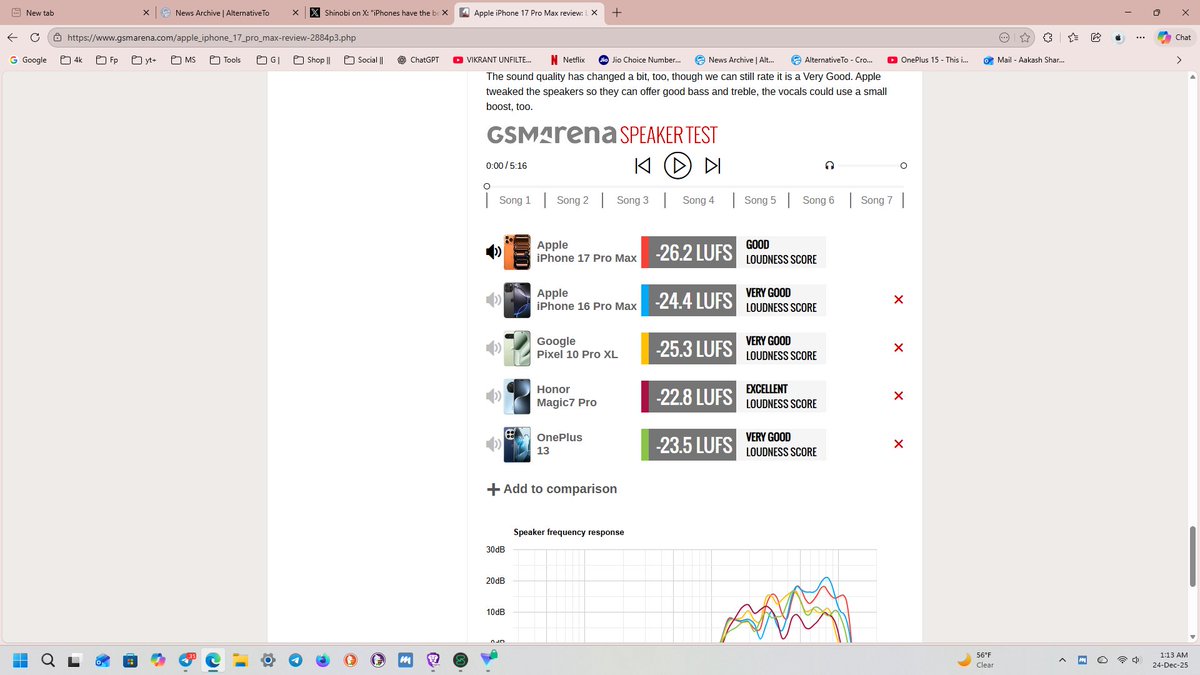Toggle speaker for iPhone 17 Pro Max
The height and width of the screenshot is (675, 1200).
(493, 252)
